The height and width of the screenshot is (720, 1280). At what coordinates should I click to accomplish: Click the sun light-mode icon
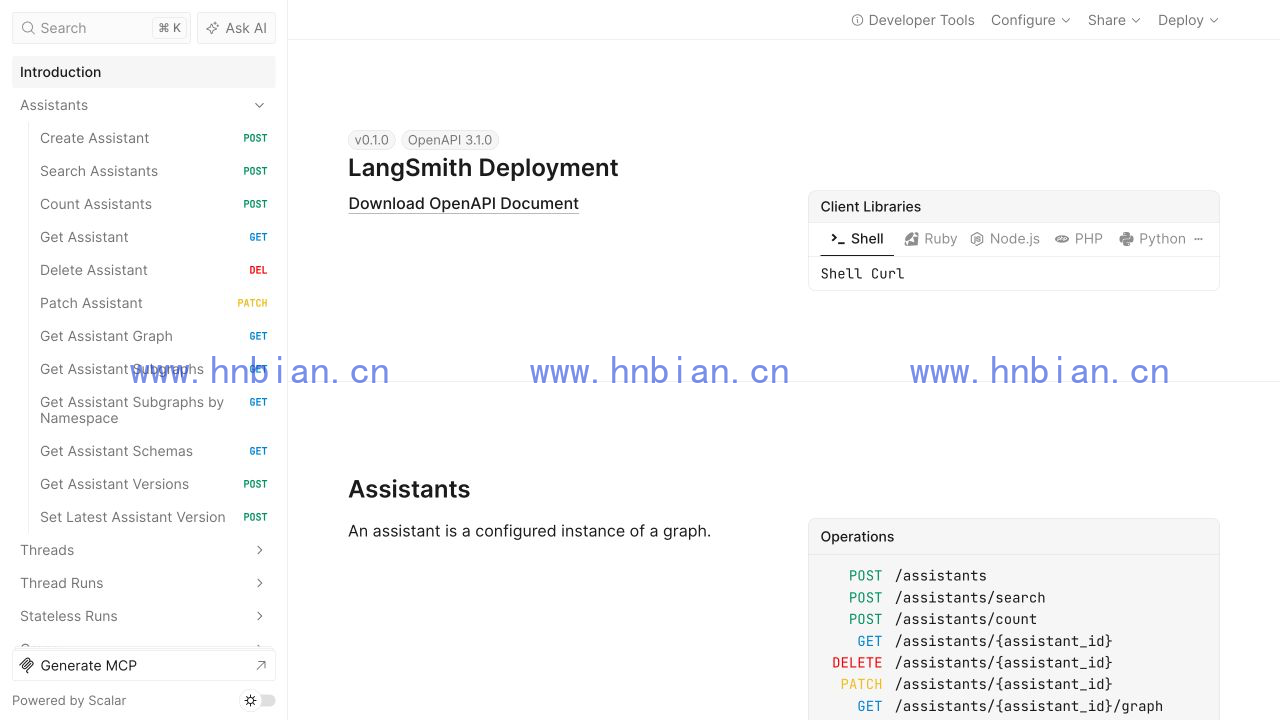[x=250, y=700]
